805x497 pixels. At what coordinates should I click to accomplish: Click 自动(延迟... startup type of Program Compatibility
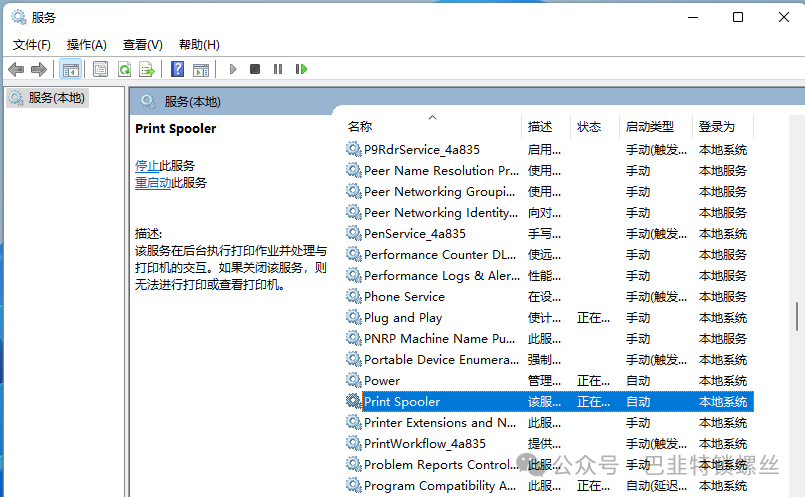coord(656,486)
